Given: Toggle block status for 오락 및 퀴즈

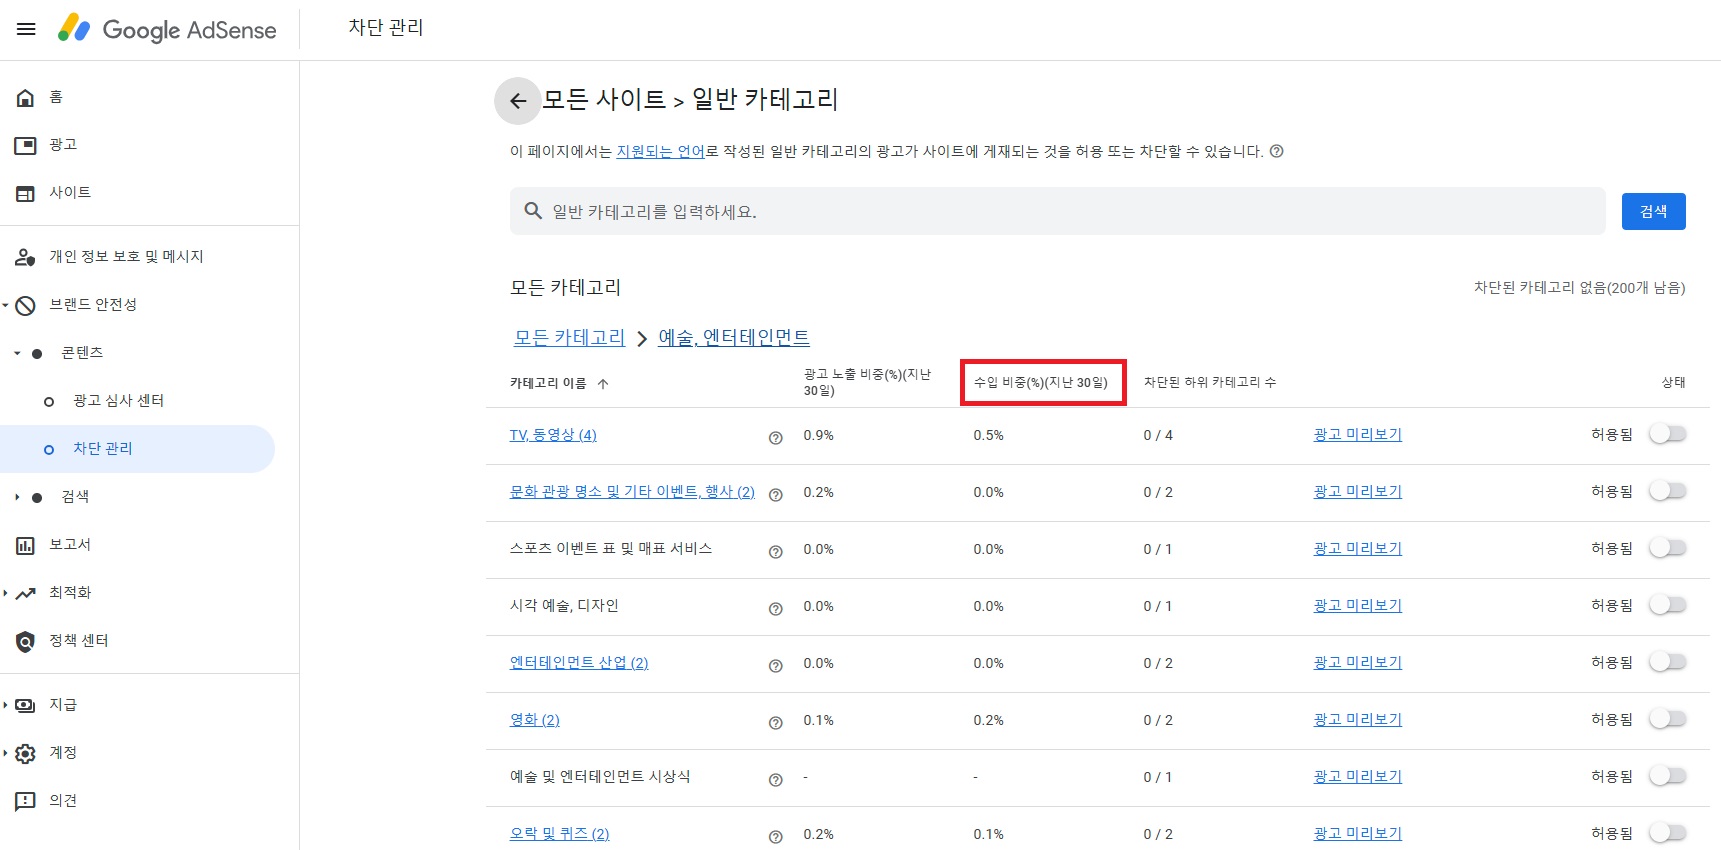Looking at the screenshot, I should click(x=1667, y=833).
